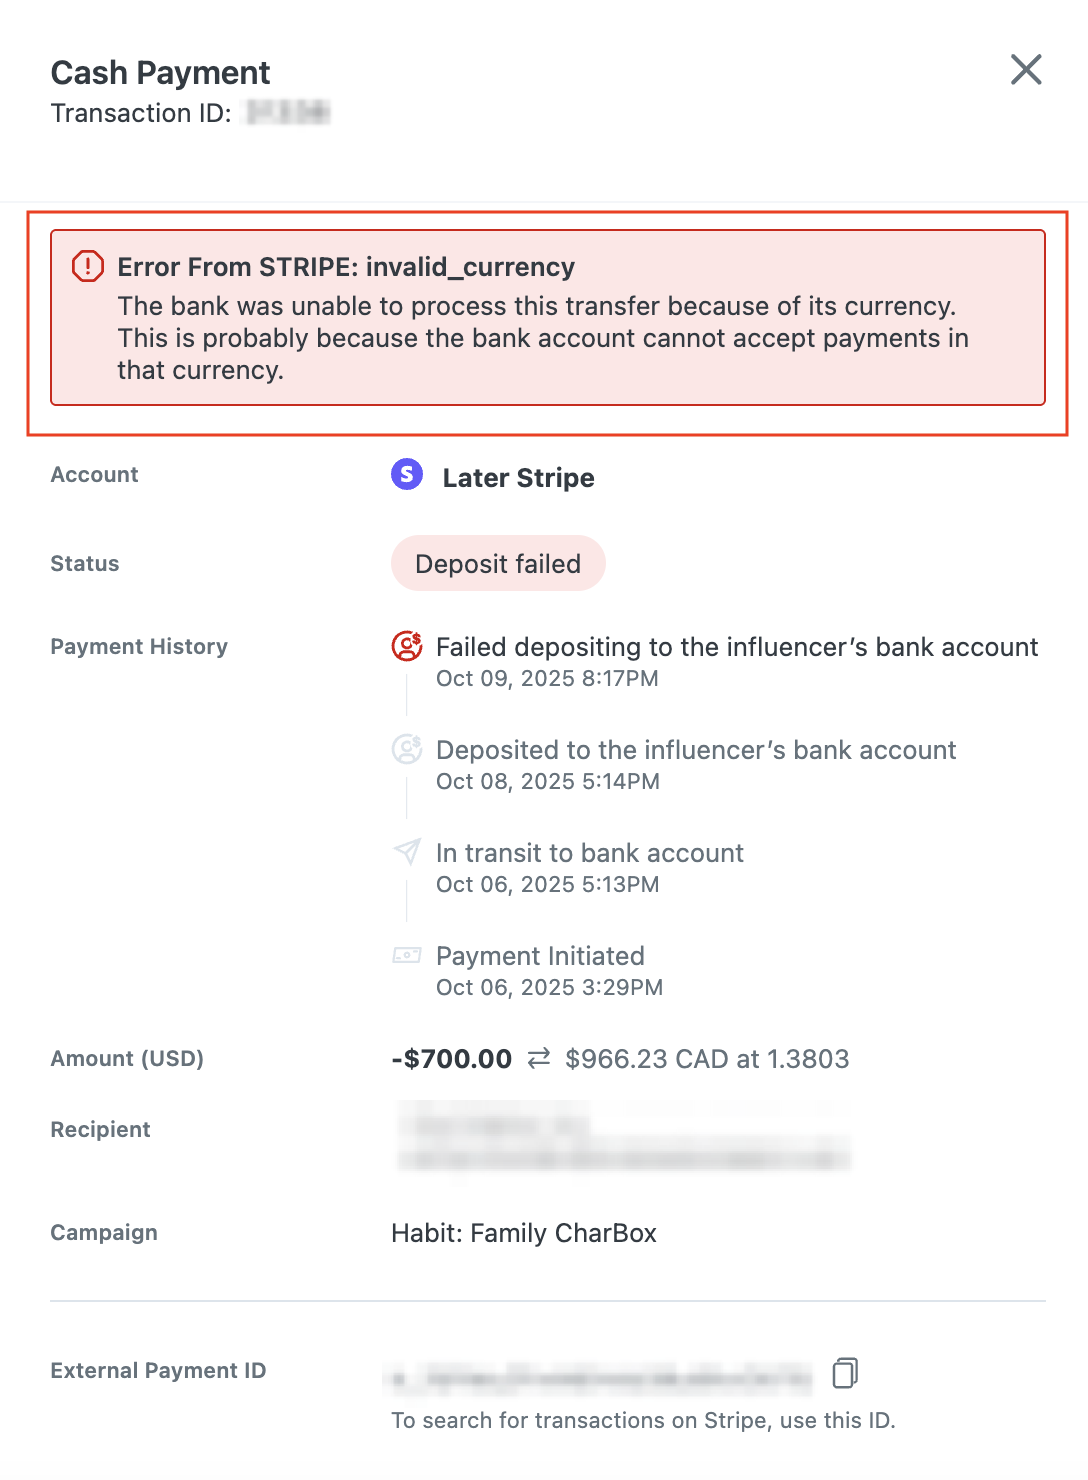
Task: Click the $966.23 CAD converted amount
Action: point(706,1059)
